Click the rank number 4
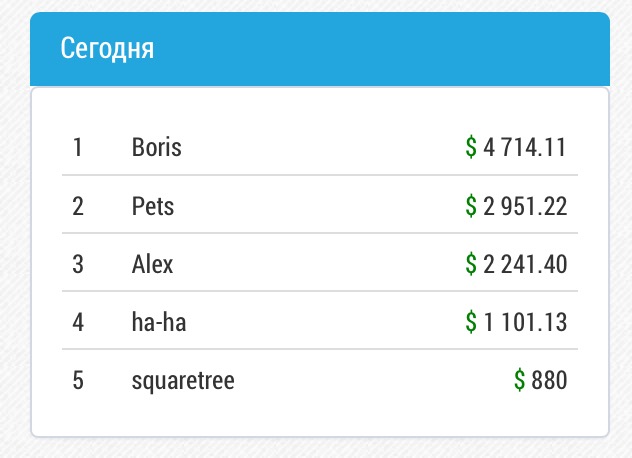The height and width of the screenshot is (458, 632). coord(78,323)
